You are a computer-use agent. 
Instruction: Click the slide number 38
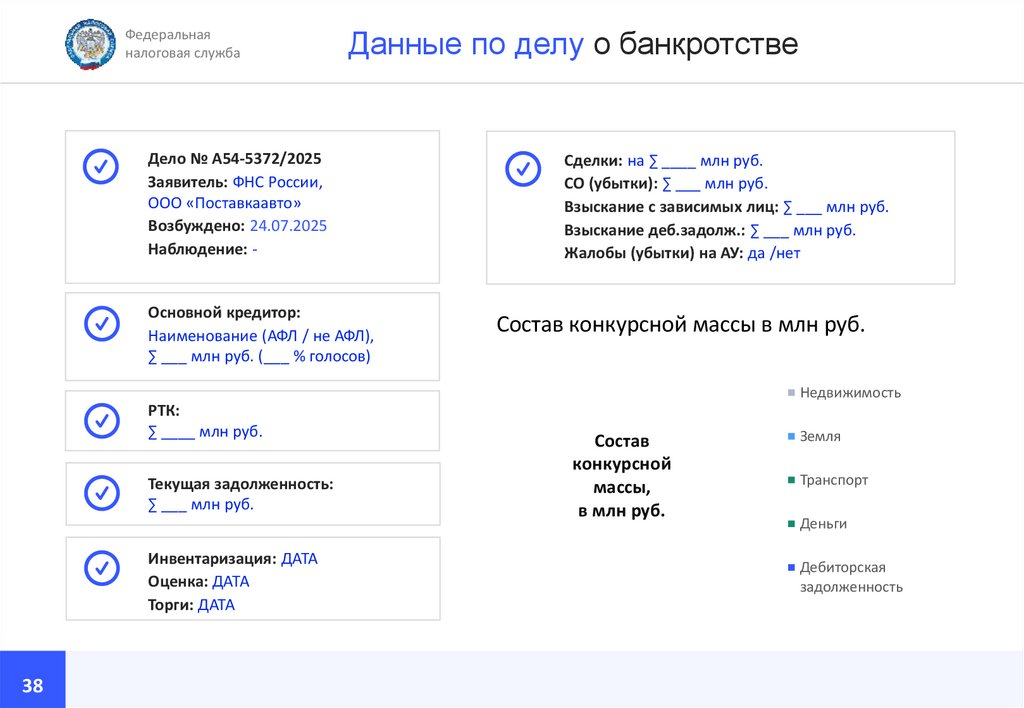(x=33, y=685)
